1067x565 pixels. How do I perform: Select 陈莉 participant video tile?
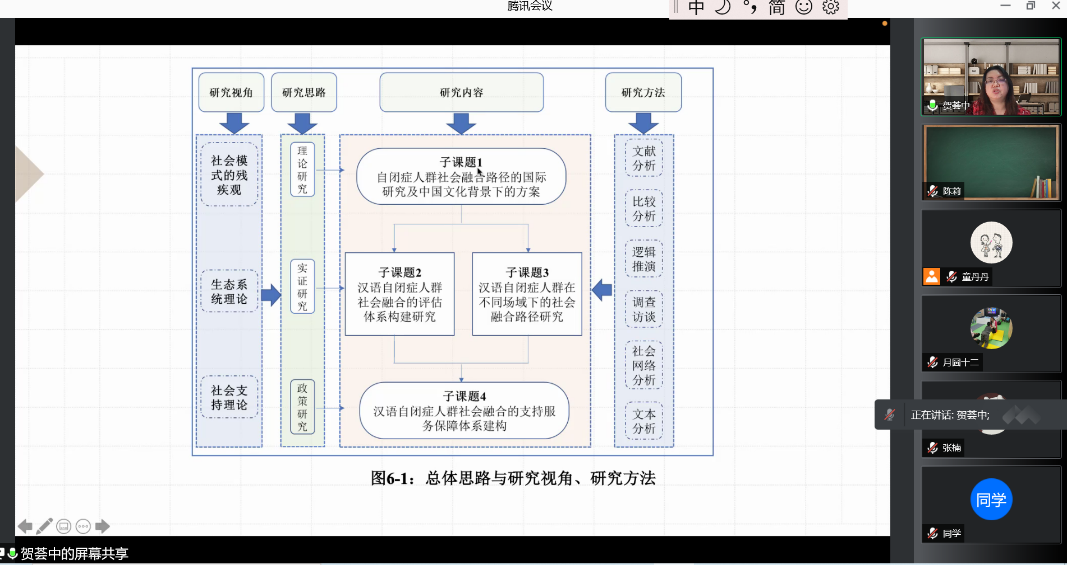(990, 162)
